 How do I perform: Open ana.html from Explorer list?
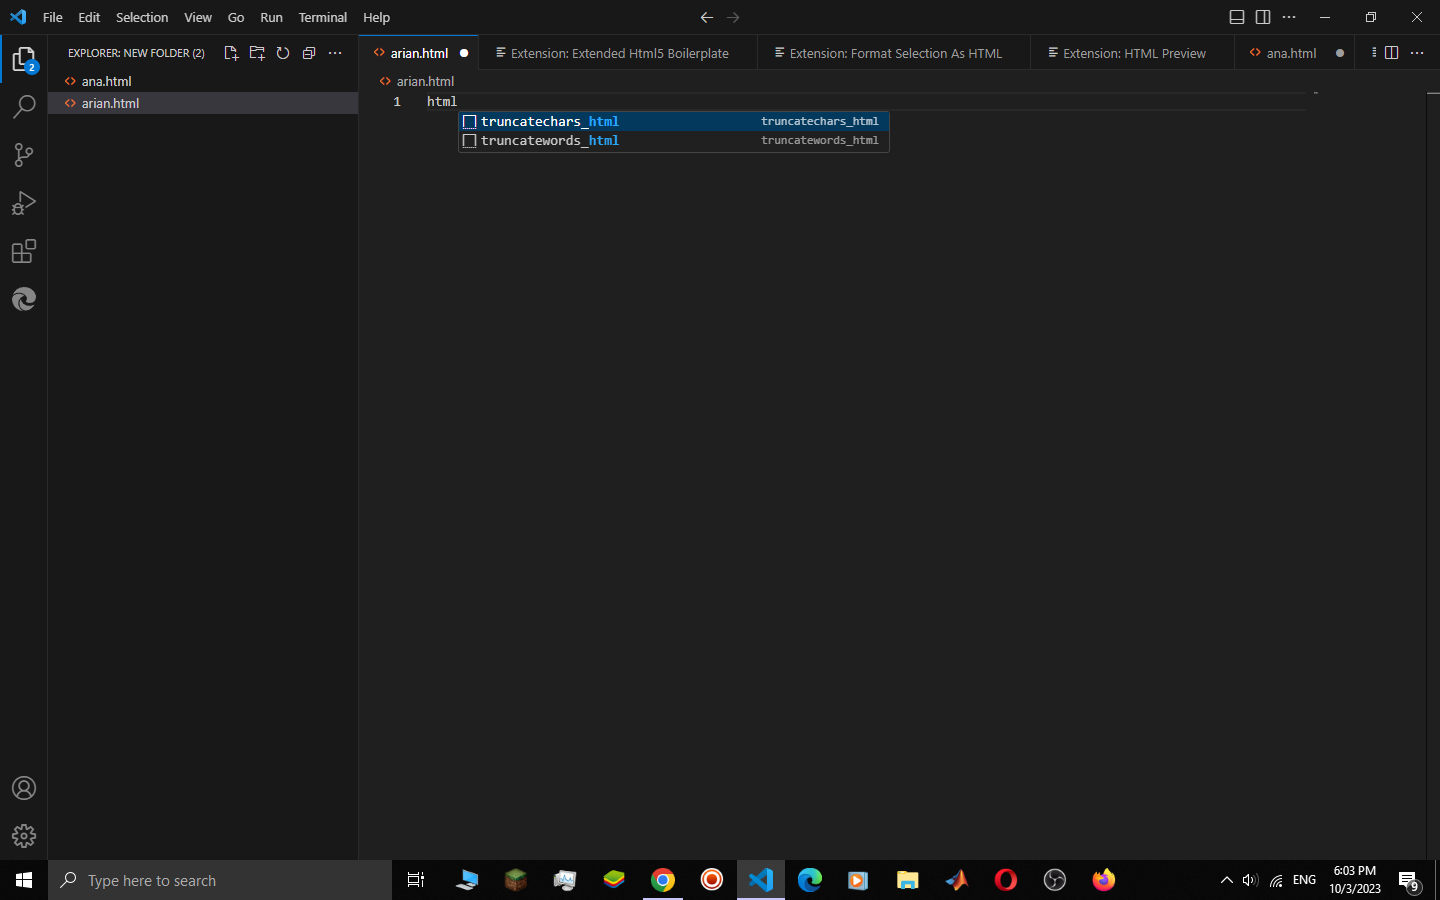pos(106,81)
